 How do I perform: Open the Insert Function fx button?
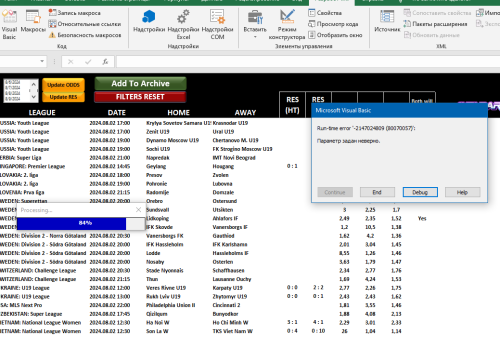tap(105, 62)
